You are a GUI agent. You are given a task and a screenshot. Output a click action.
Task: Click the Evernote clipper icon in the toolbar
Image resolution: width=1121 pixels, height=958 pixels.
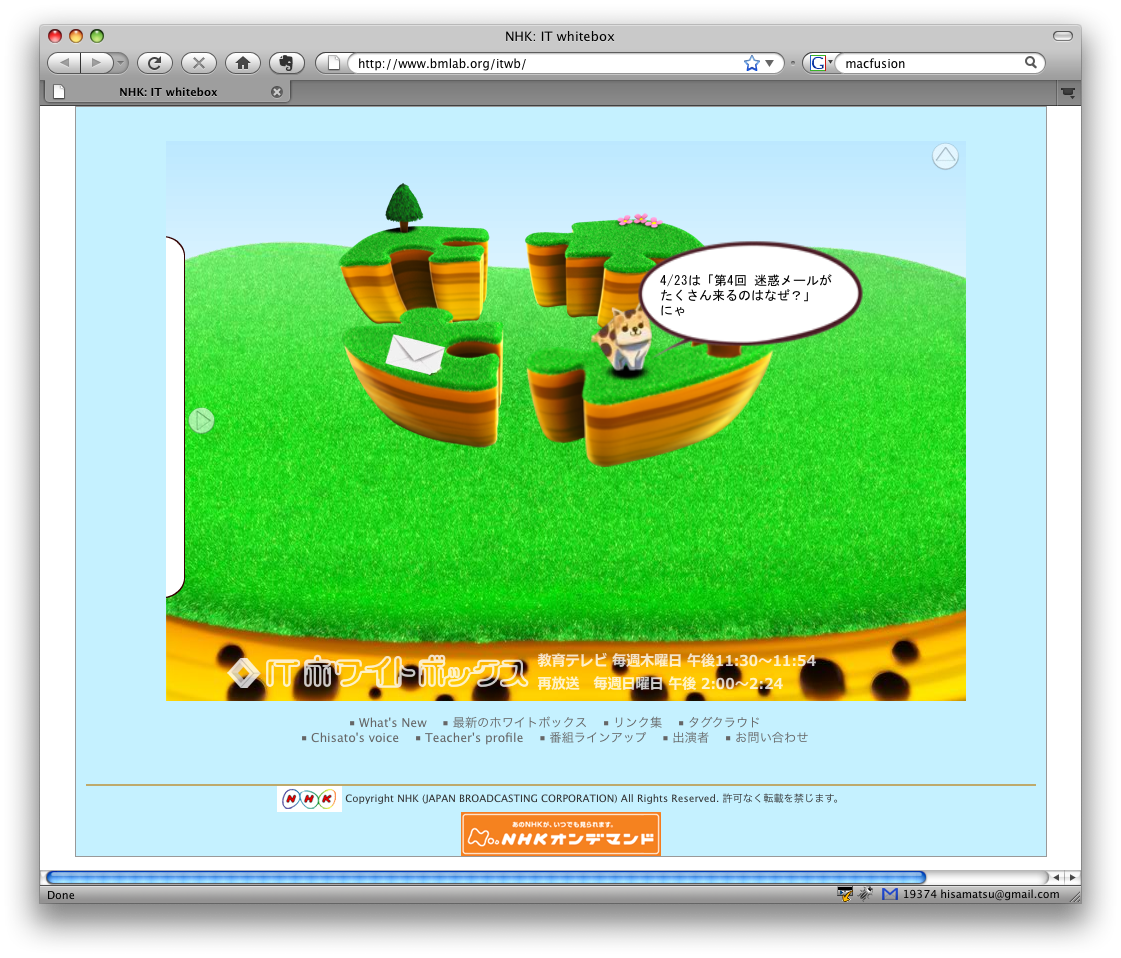(x=286, y=62)
